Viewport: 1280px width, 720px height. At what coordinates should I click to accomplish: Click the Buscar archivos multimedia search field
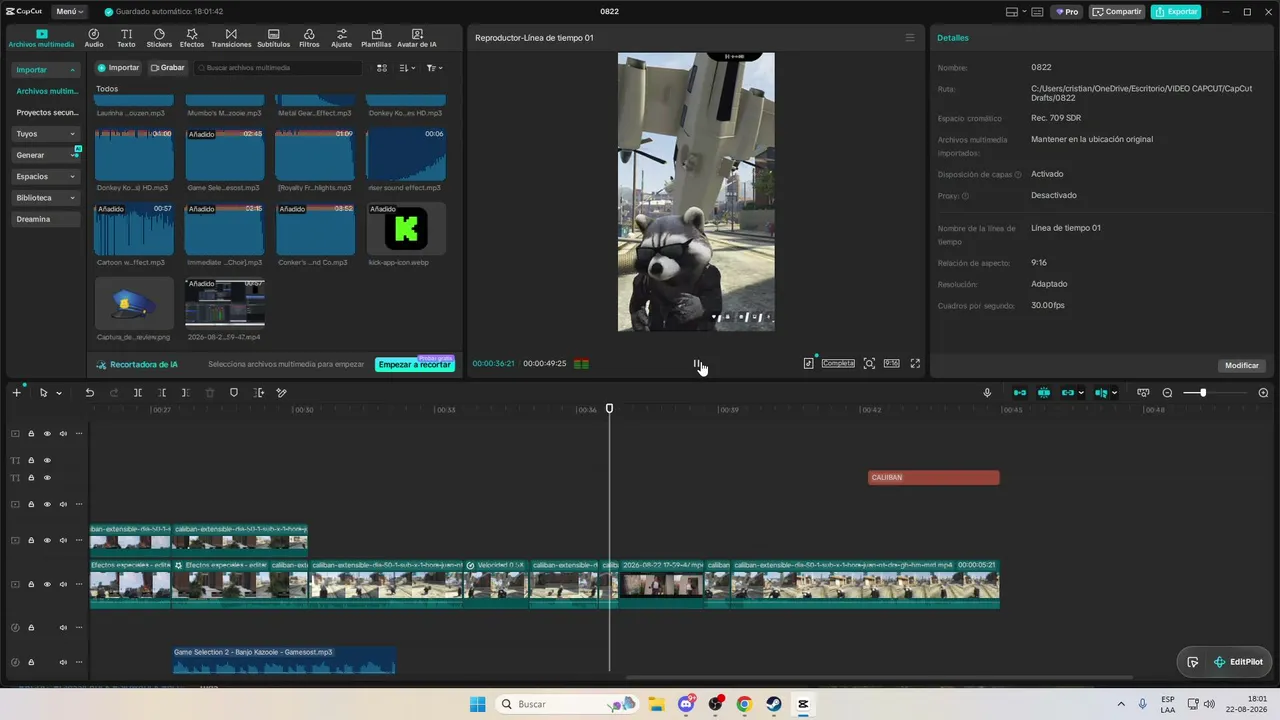(279, 68)
